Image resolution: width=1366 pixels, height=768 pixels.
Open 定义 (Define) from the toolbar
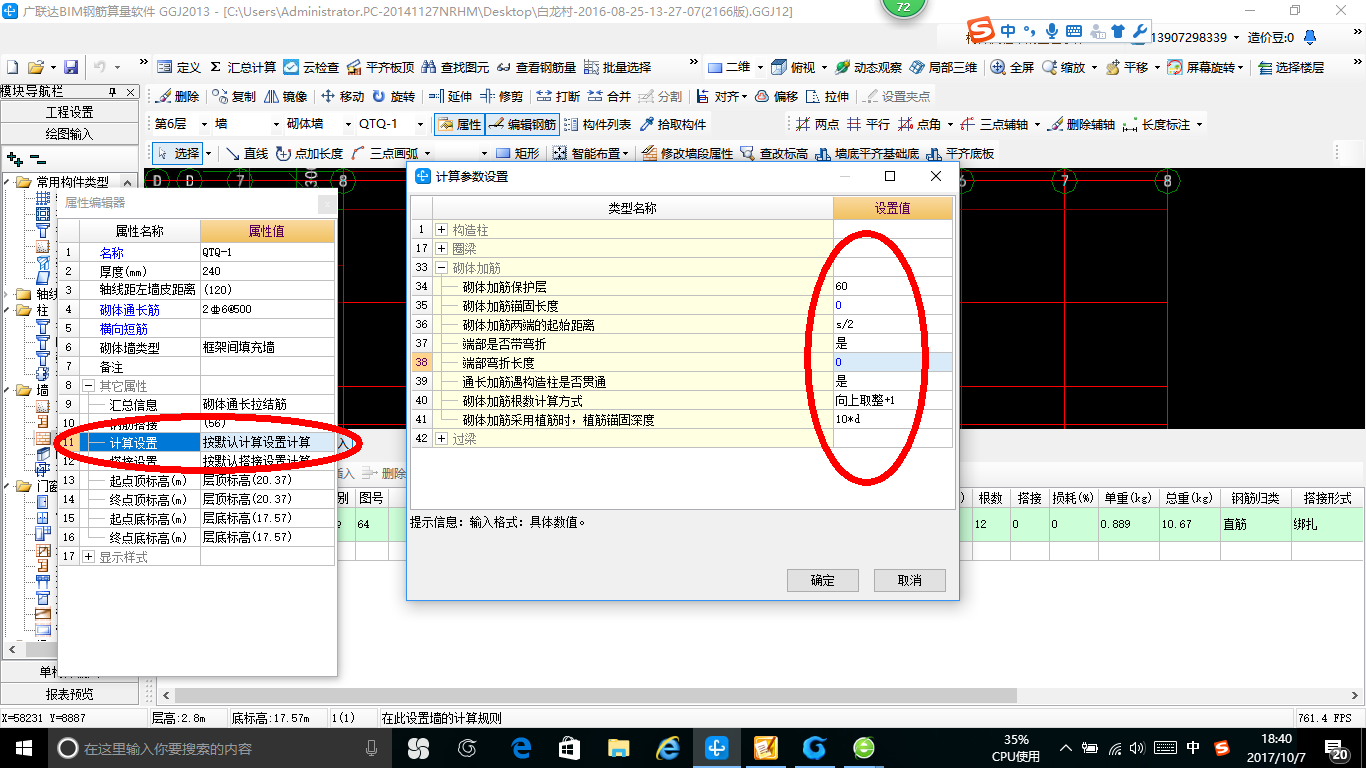click(x=179, y=67)
